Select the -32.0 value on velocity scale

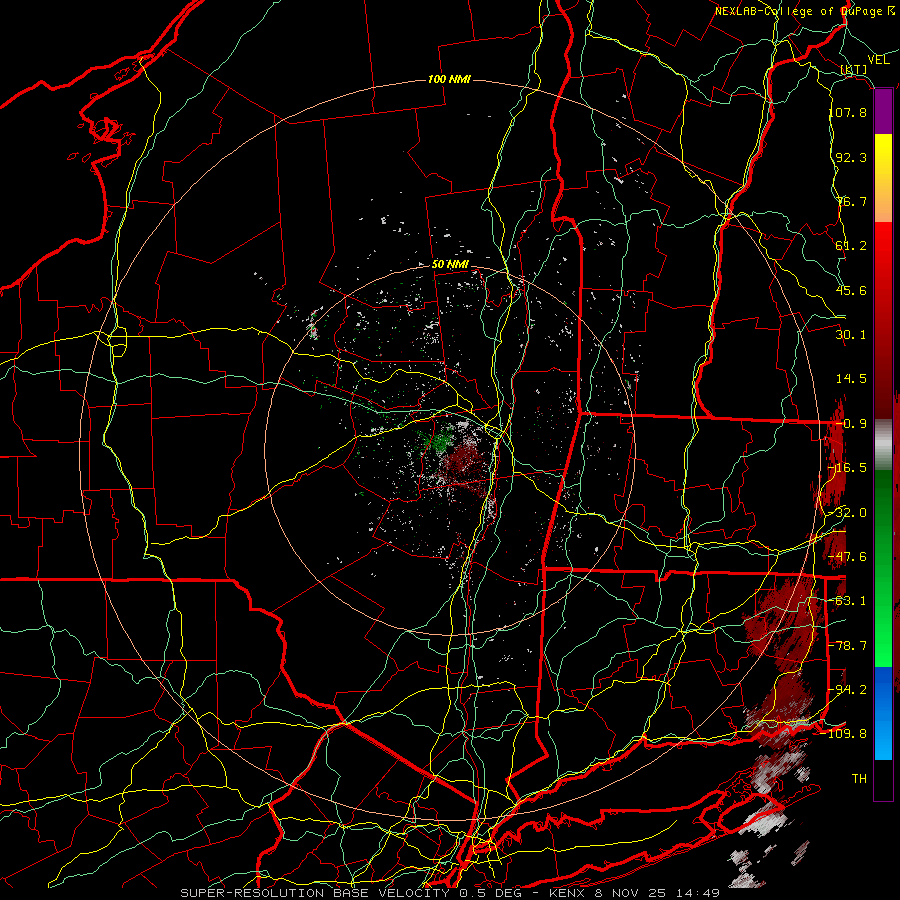[847, 513]
